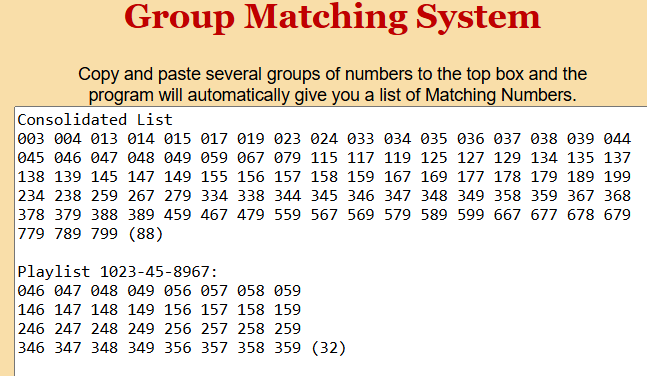Click number 046 in the playlist

(x=31, y=291)
